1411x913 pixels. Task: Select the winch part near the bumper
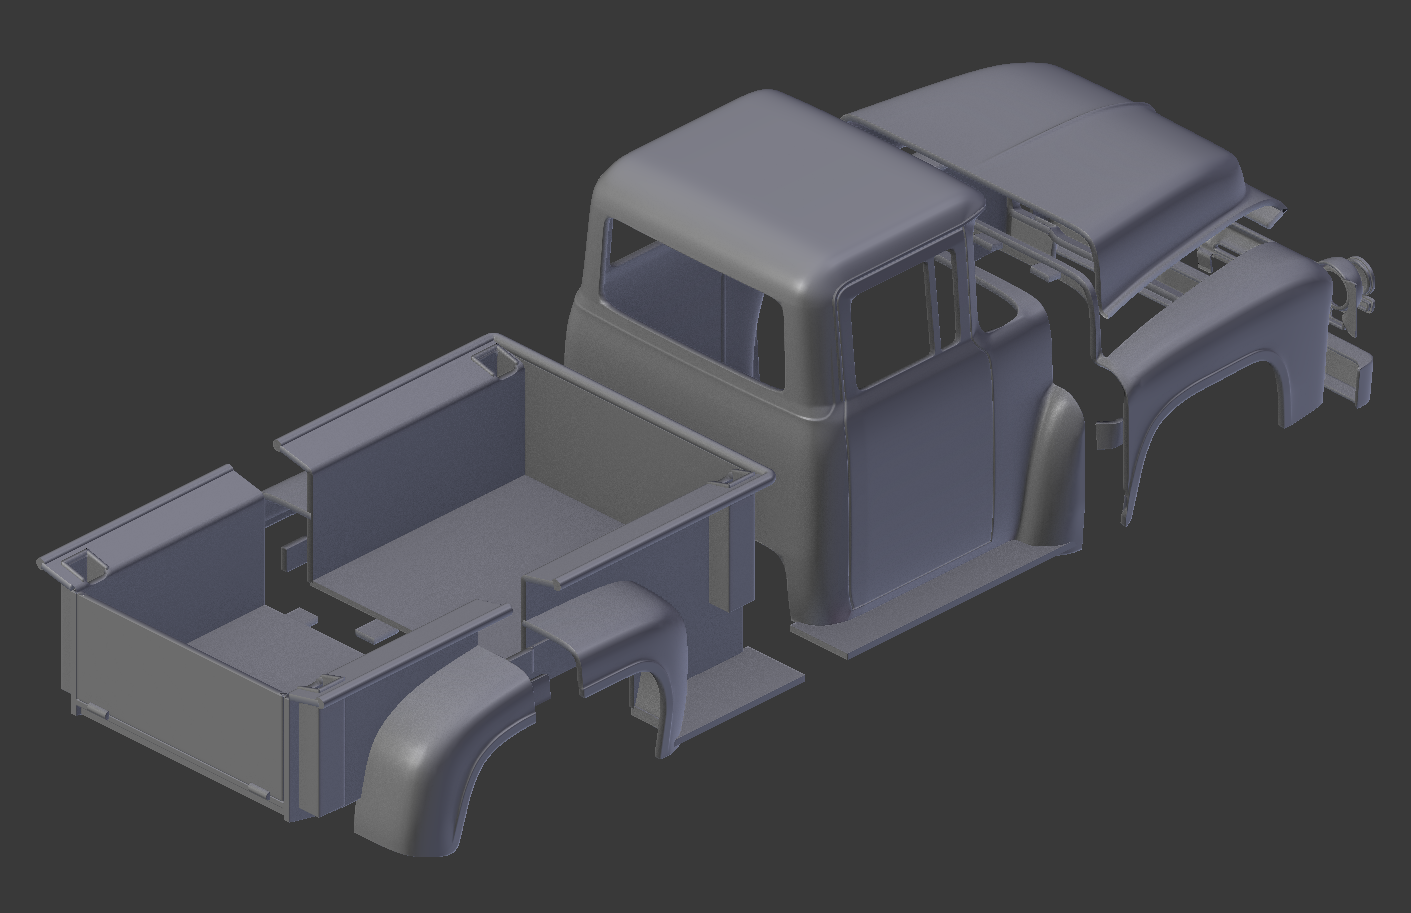1348,280
